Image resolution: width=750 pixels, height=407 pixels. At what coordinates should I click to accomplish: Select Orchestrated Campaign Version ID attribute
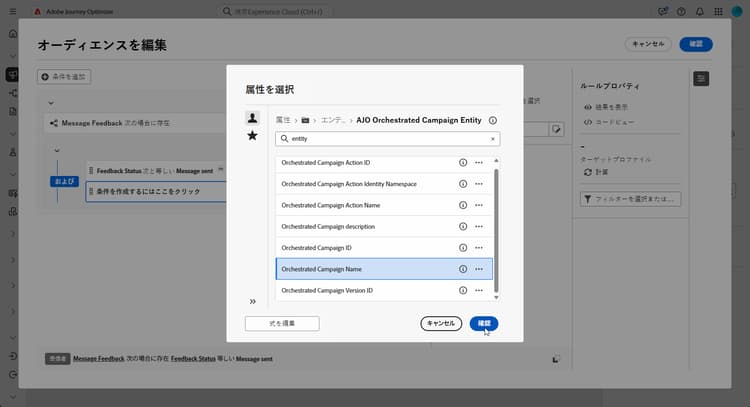[384, 290]
